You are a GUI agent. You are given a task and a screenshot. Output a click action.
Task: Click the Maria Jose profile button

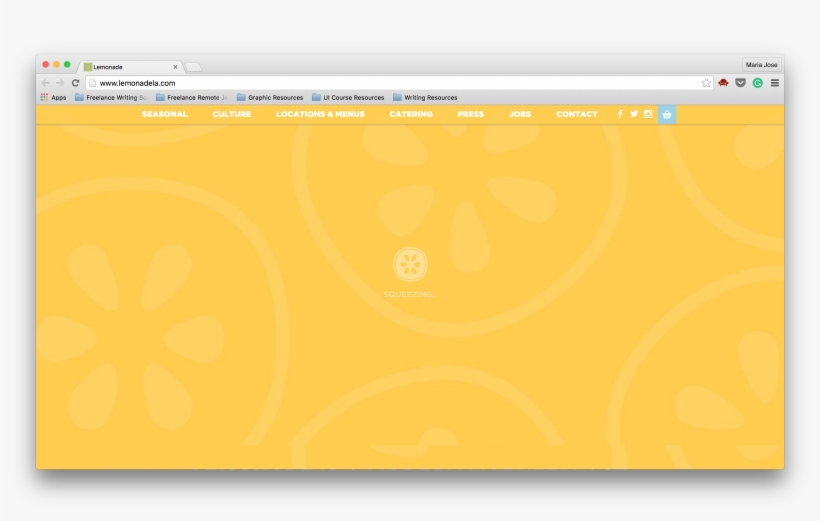pyautogui.click(x=761, y=64)
